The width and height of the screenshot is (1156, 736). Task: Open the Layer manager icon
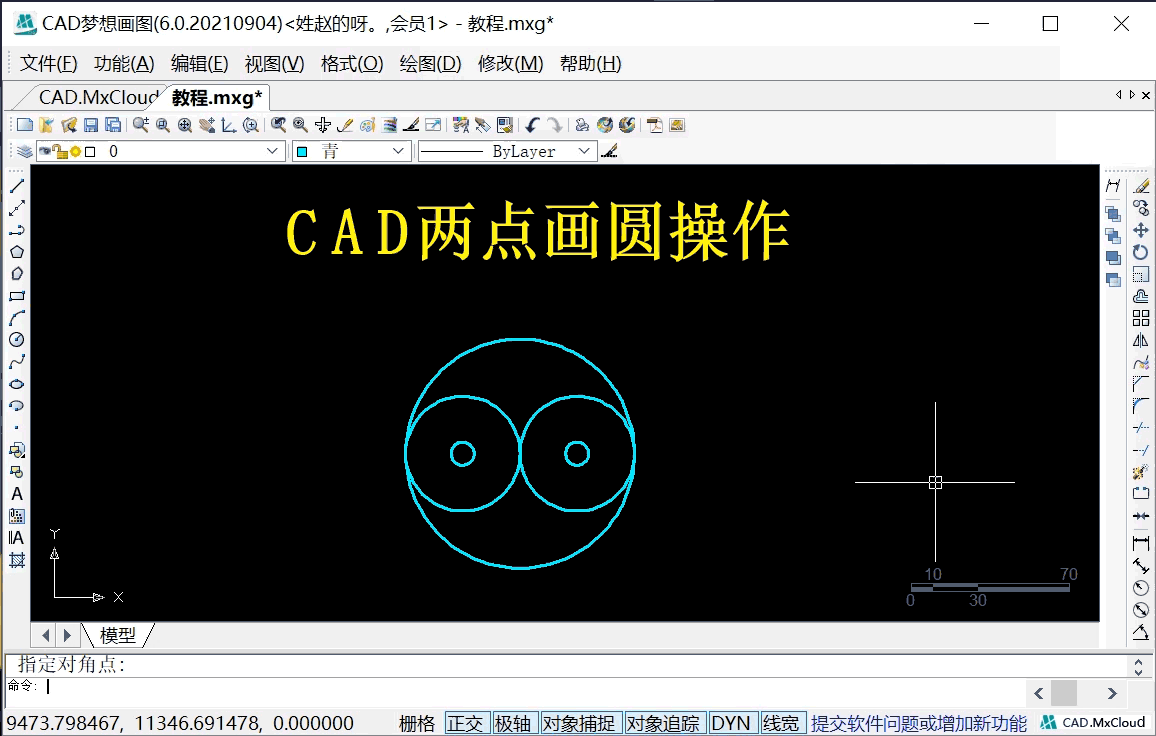[24, 151]
